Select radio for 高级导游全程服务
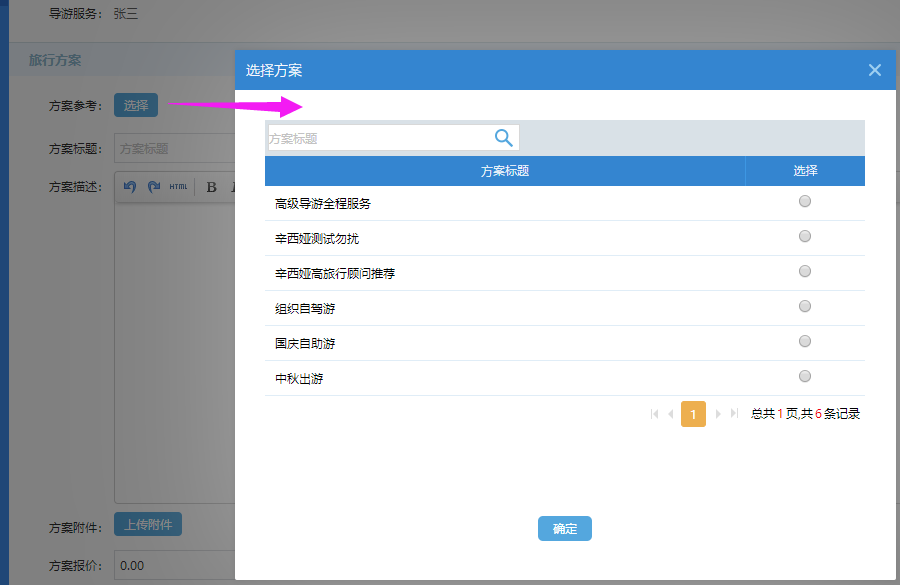The image size is (900, 585). tap(805, 202)
